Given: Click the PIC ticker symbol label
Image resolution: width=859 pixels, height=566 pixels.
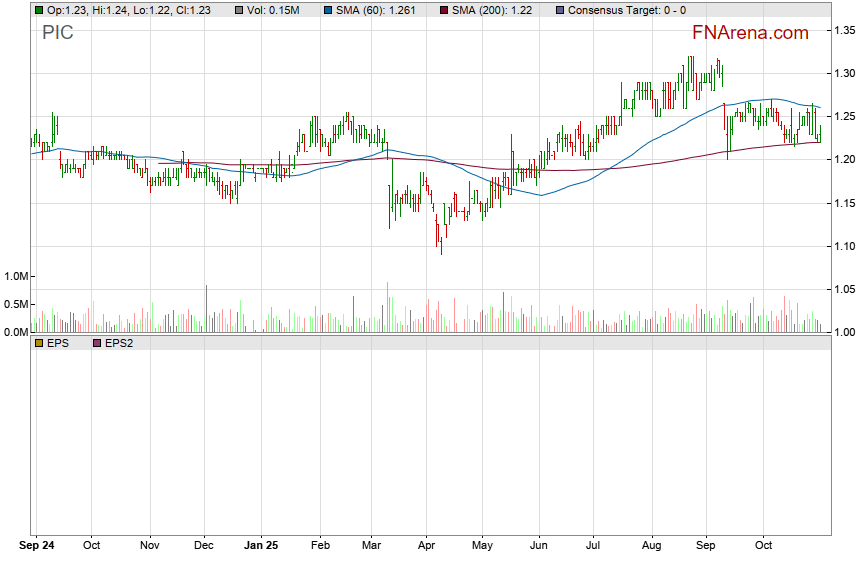Looking at the screenshot, I should click(57, 32).
